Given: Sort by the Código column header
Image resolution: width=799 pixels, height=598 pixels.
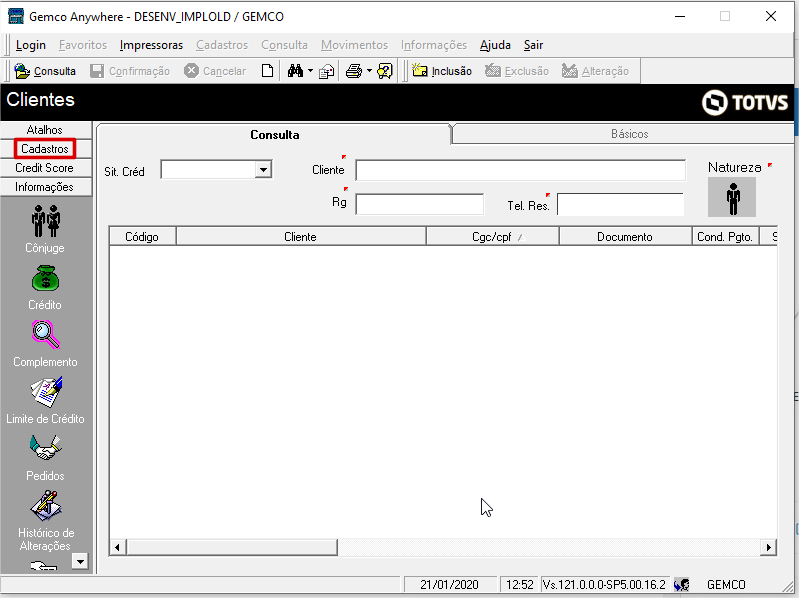Looking at the screenshot, I should (143, 237).
